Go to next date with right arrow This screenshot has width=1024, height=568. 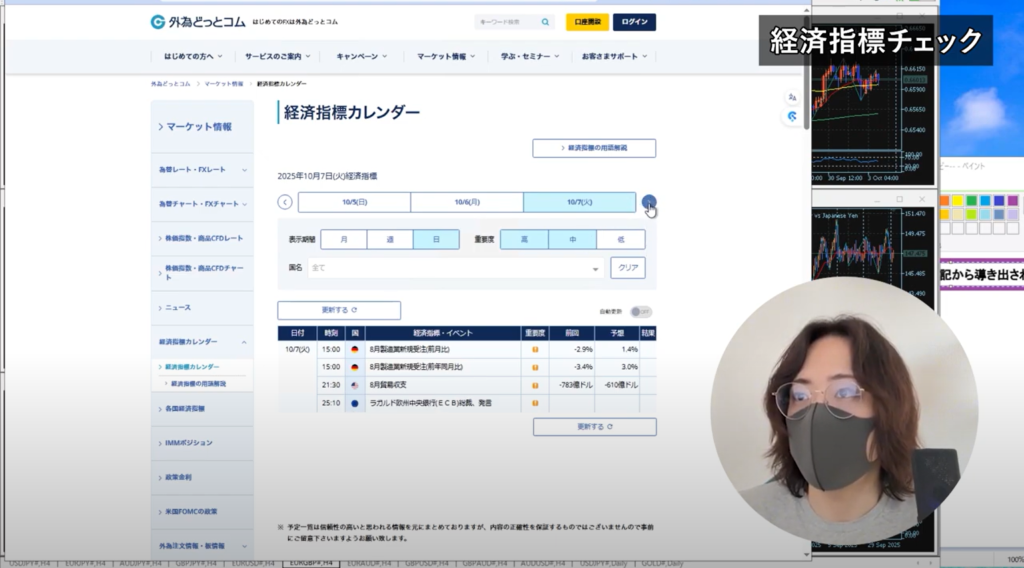649,202
